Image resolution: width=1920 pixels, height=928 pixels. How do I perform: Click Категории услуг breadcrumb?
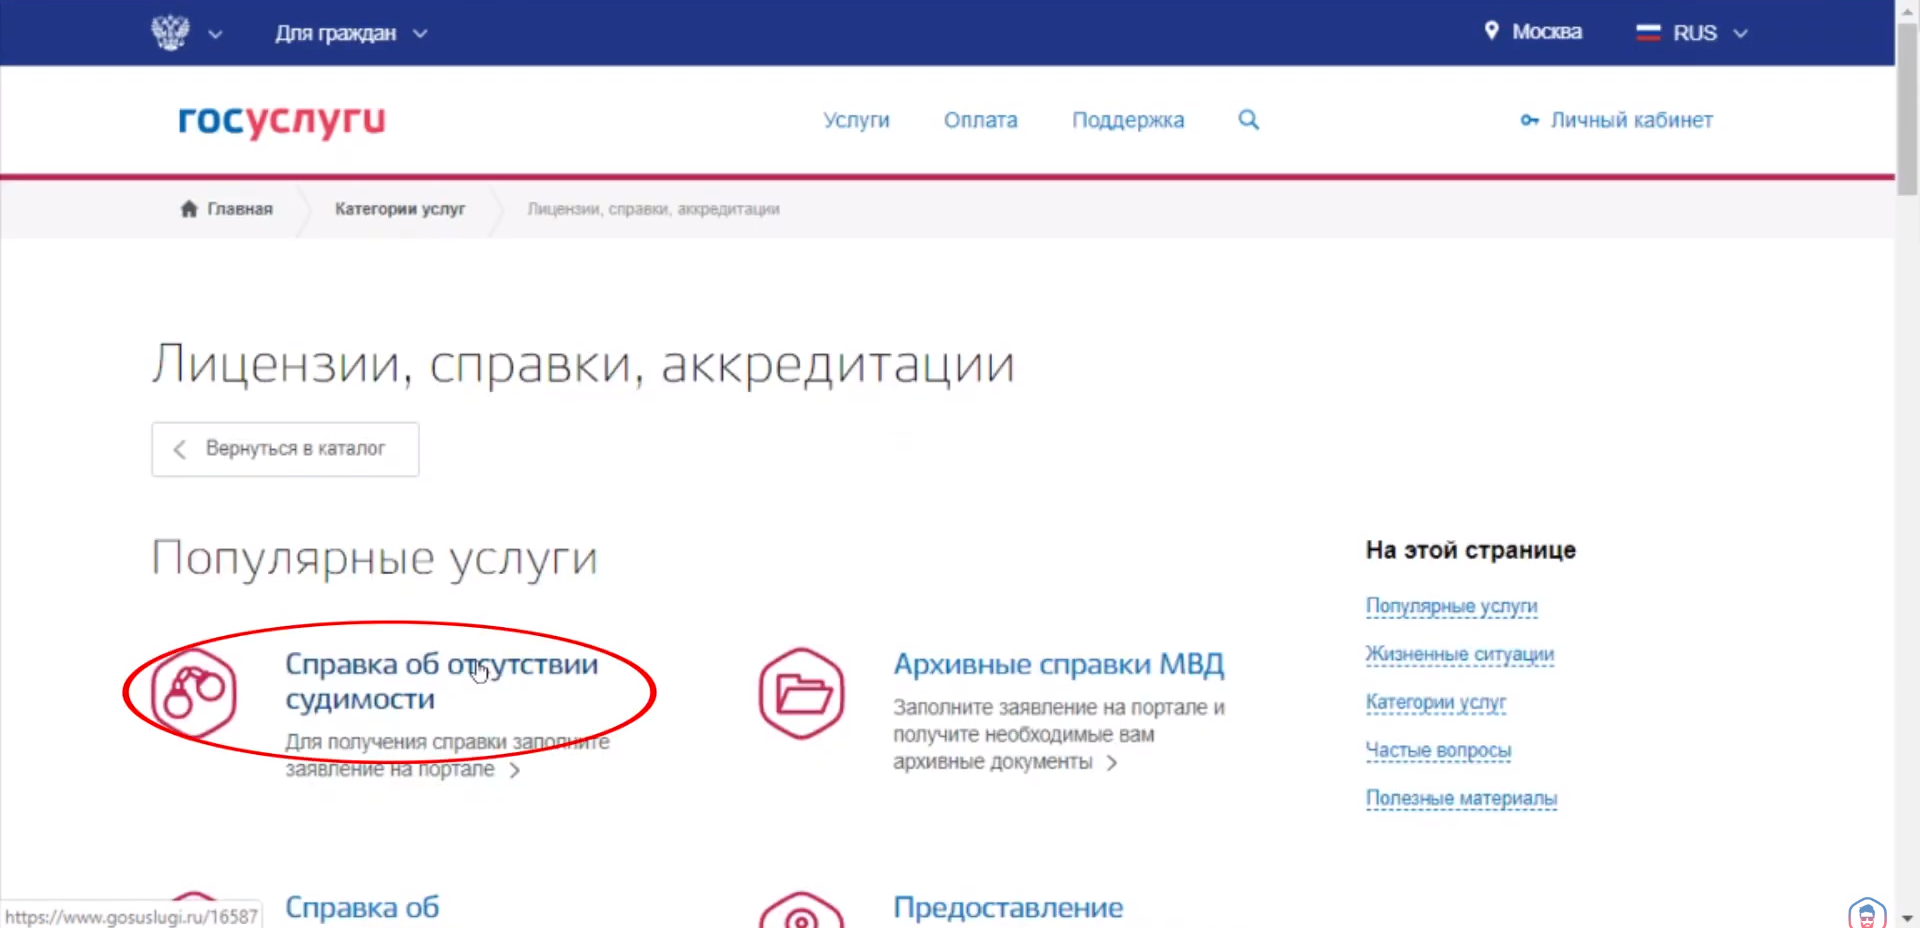[x=400, y=209]
